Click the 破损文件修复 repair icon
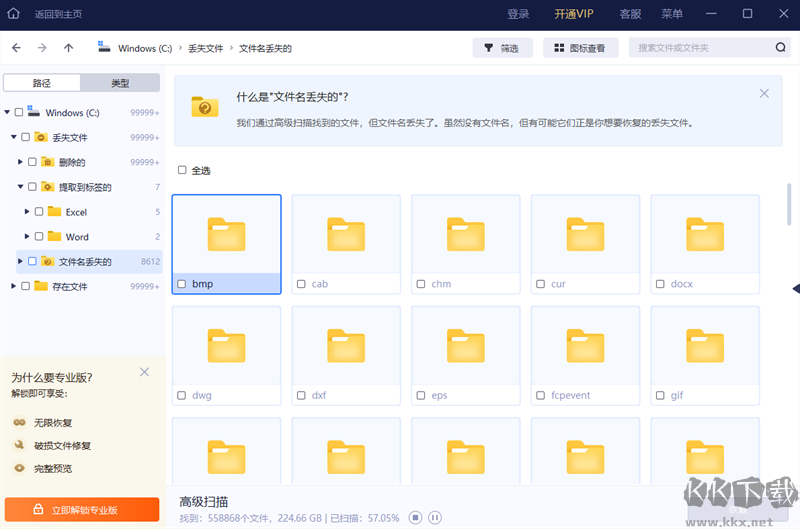 click(x=19, y=445)
